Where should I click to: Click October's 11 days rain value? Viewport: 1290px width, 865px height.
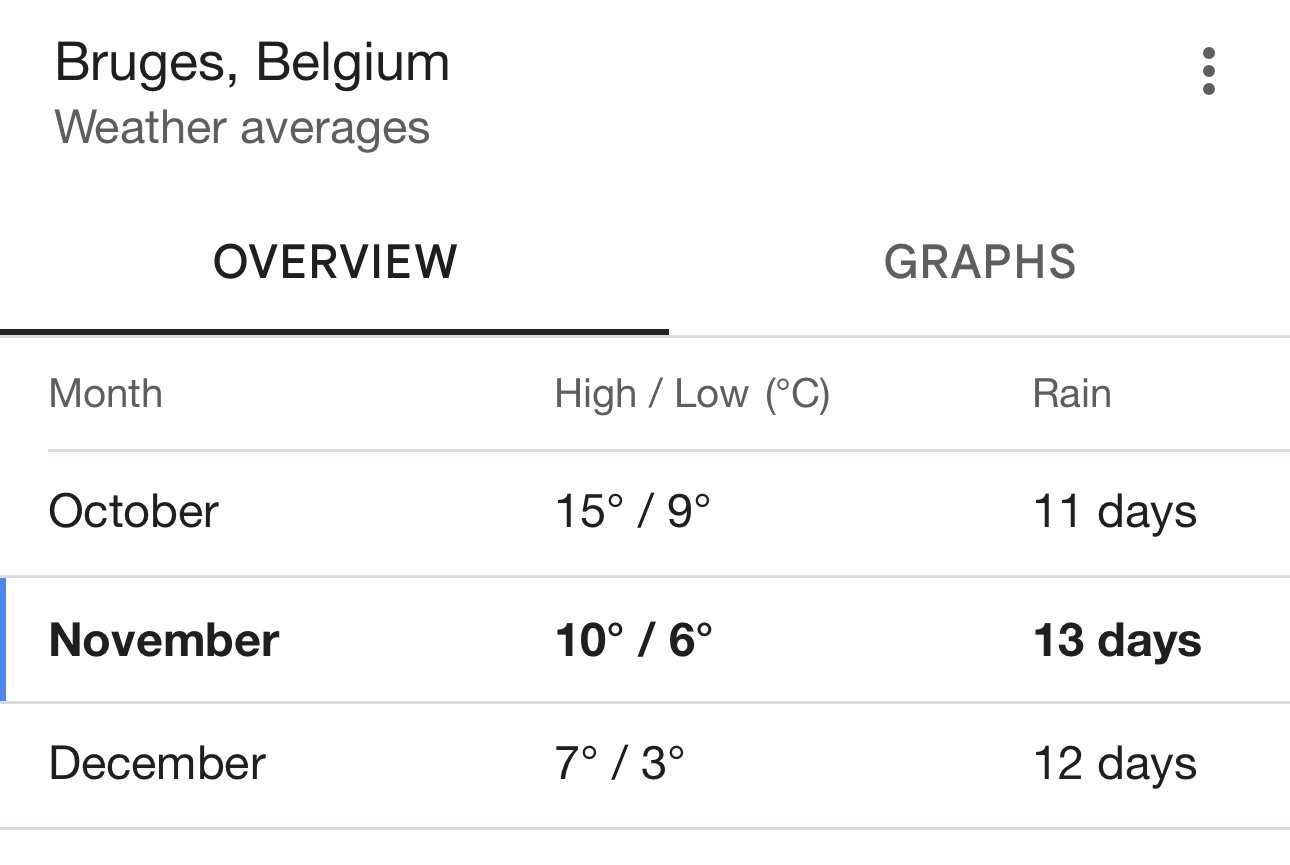point(1115,513)
